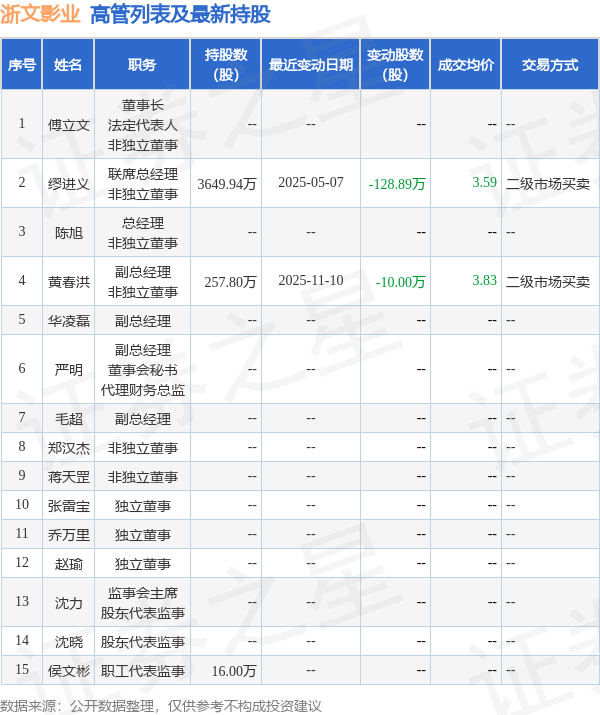Click 严明's 代理财务总监 position text
Screen dimensions: 600x715
[x=142, y=390]
